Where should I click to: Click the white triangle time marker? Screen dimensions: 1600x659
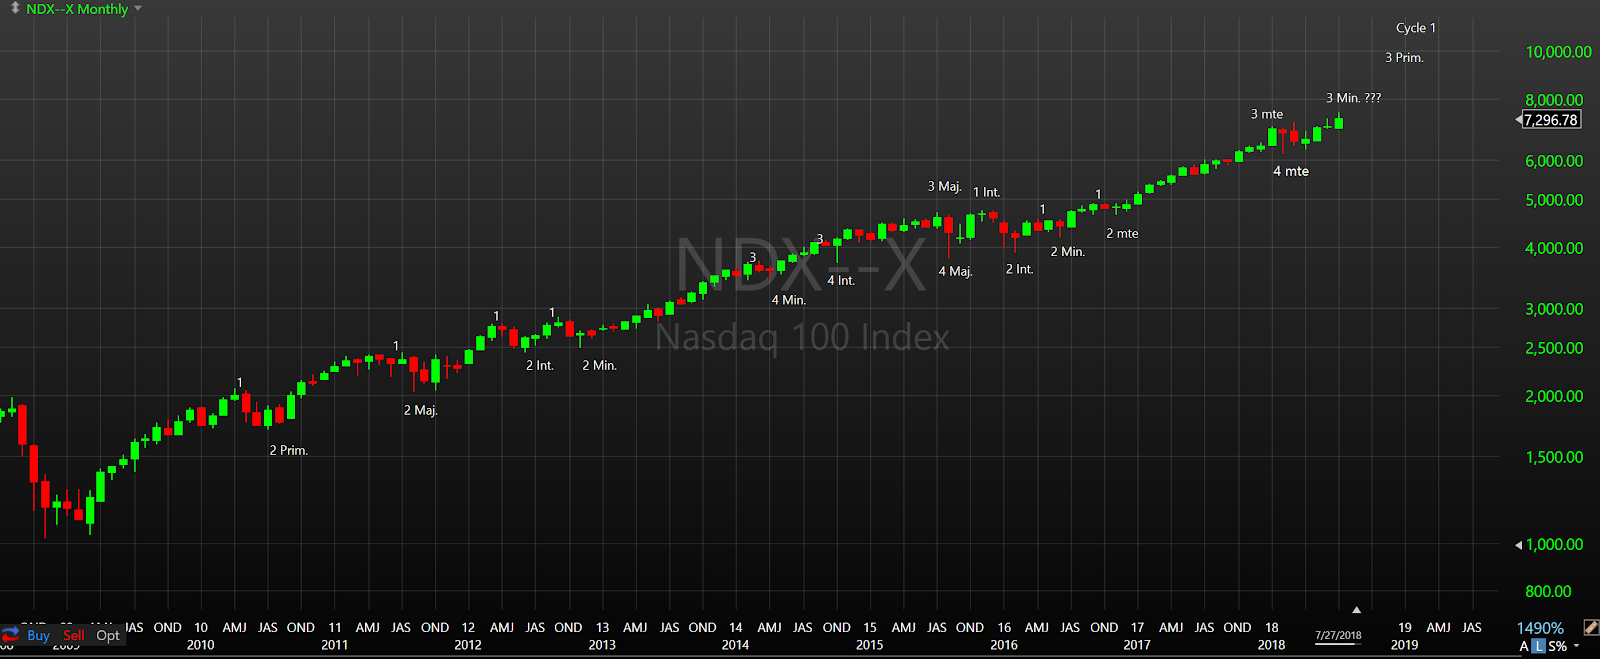click(x=1356, y=609)
